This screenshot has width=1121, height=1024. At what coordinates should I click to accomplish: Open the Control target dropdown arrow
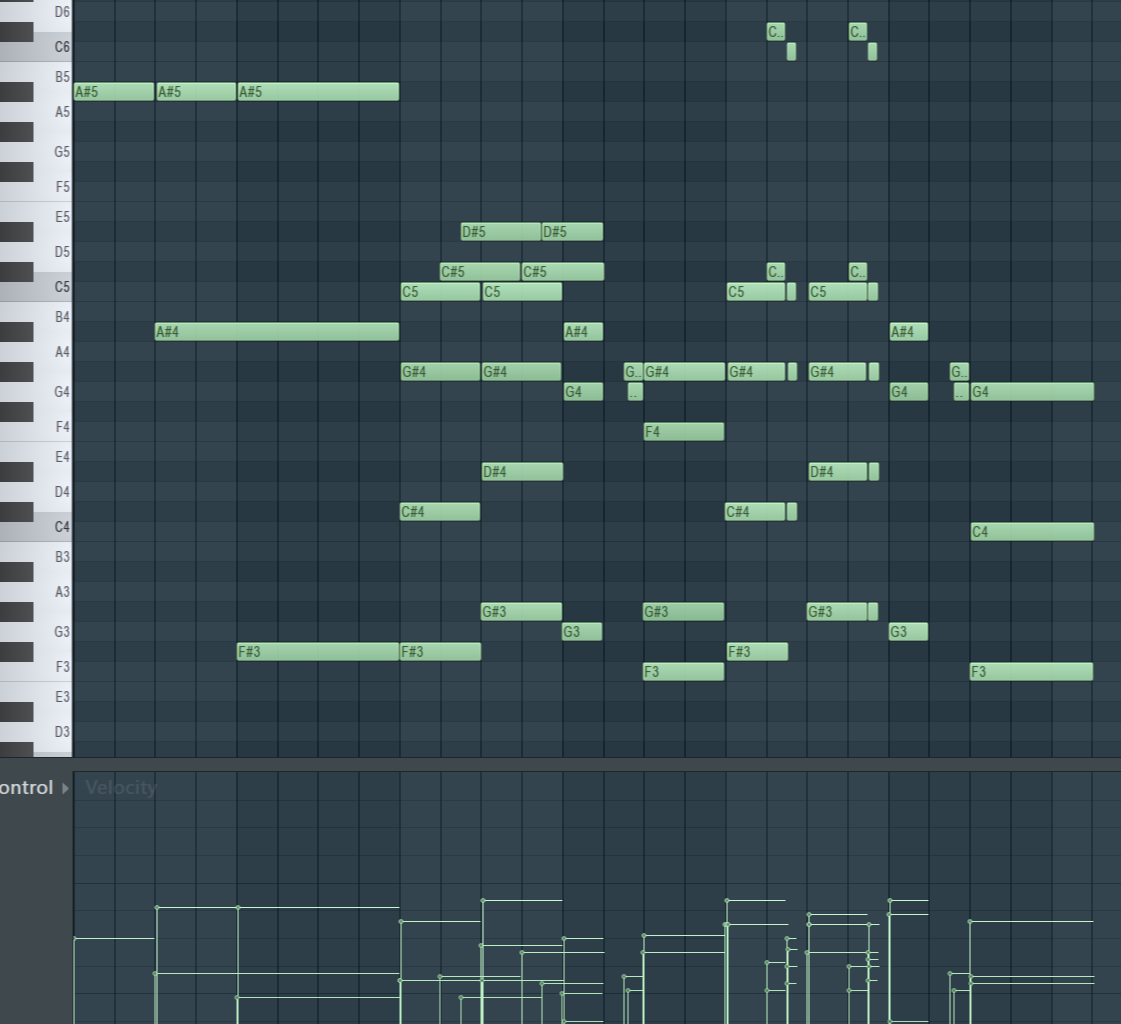pos(65,788)
